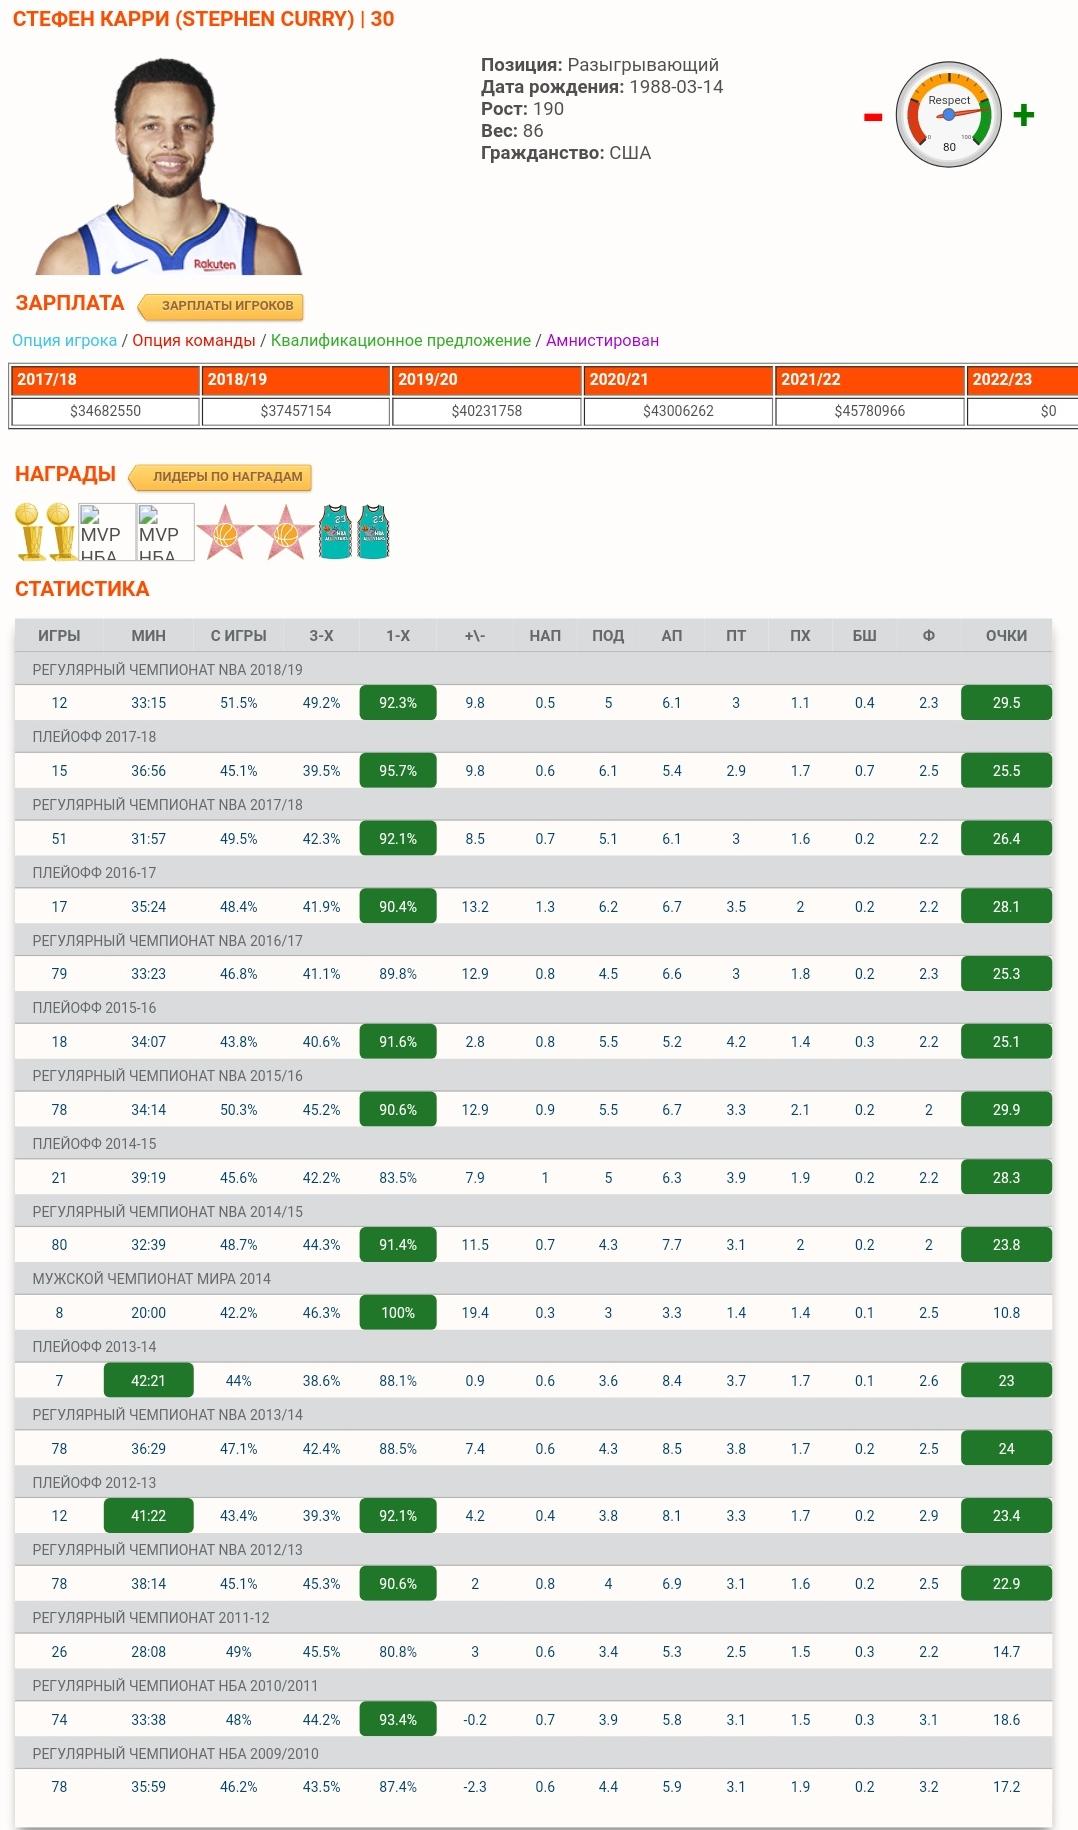The width and height of the screenshot is (1078, 1830).
Task: Select the 2021/22 salary column header
Action: tap(870, 380)
